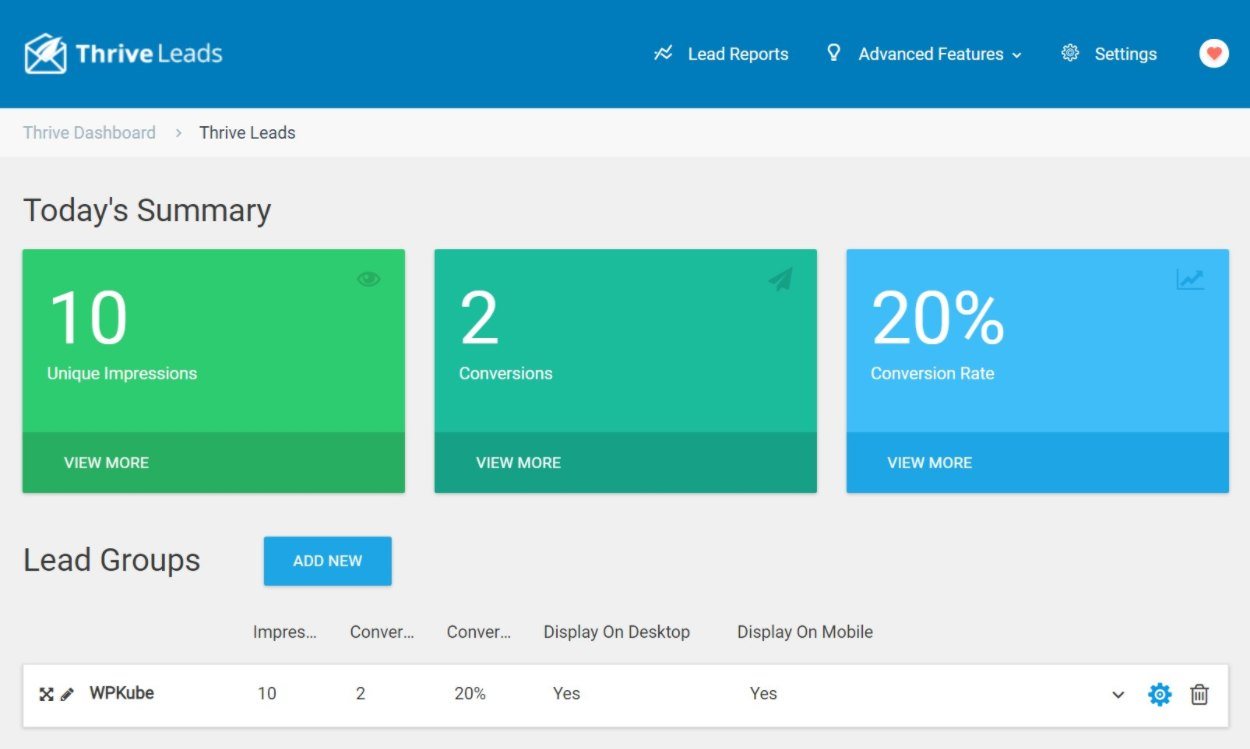Click the 10 Unique Impressions number
This screenshot has width=1250, height=749.
[x=88, y=319]
